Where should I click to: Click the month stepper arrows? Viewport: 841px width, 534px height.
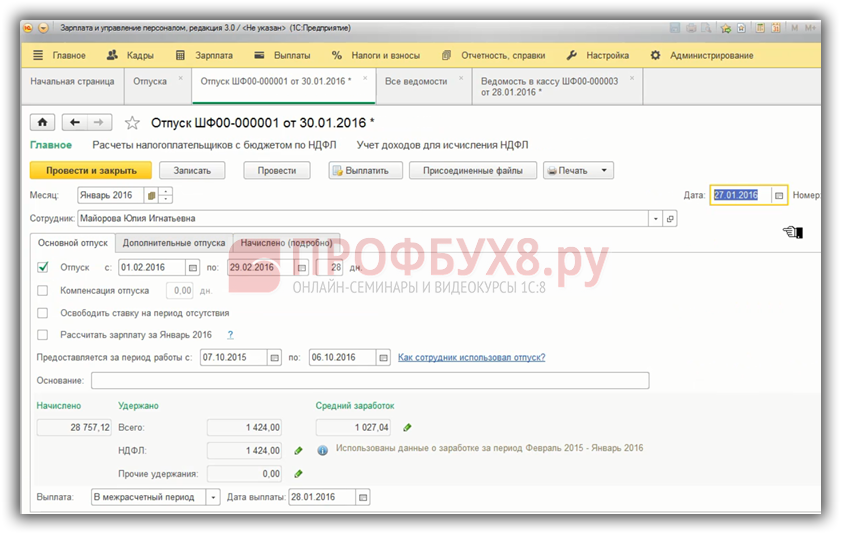pos(166,196)
